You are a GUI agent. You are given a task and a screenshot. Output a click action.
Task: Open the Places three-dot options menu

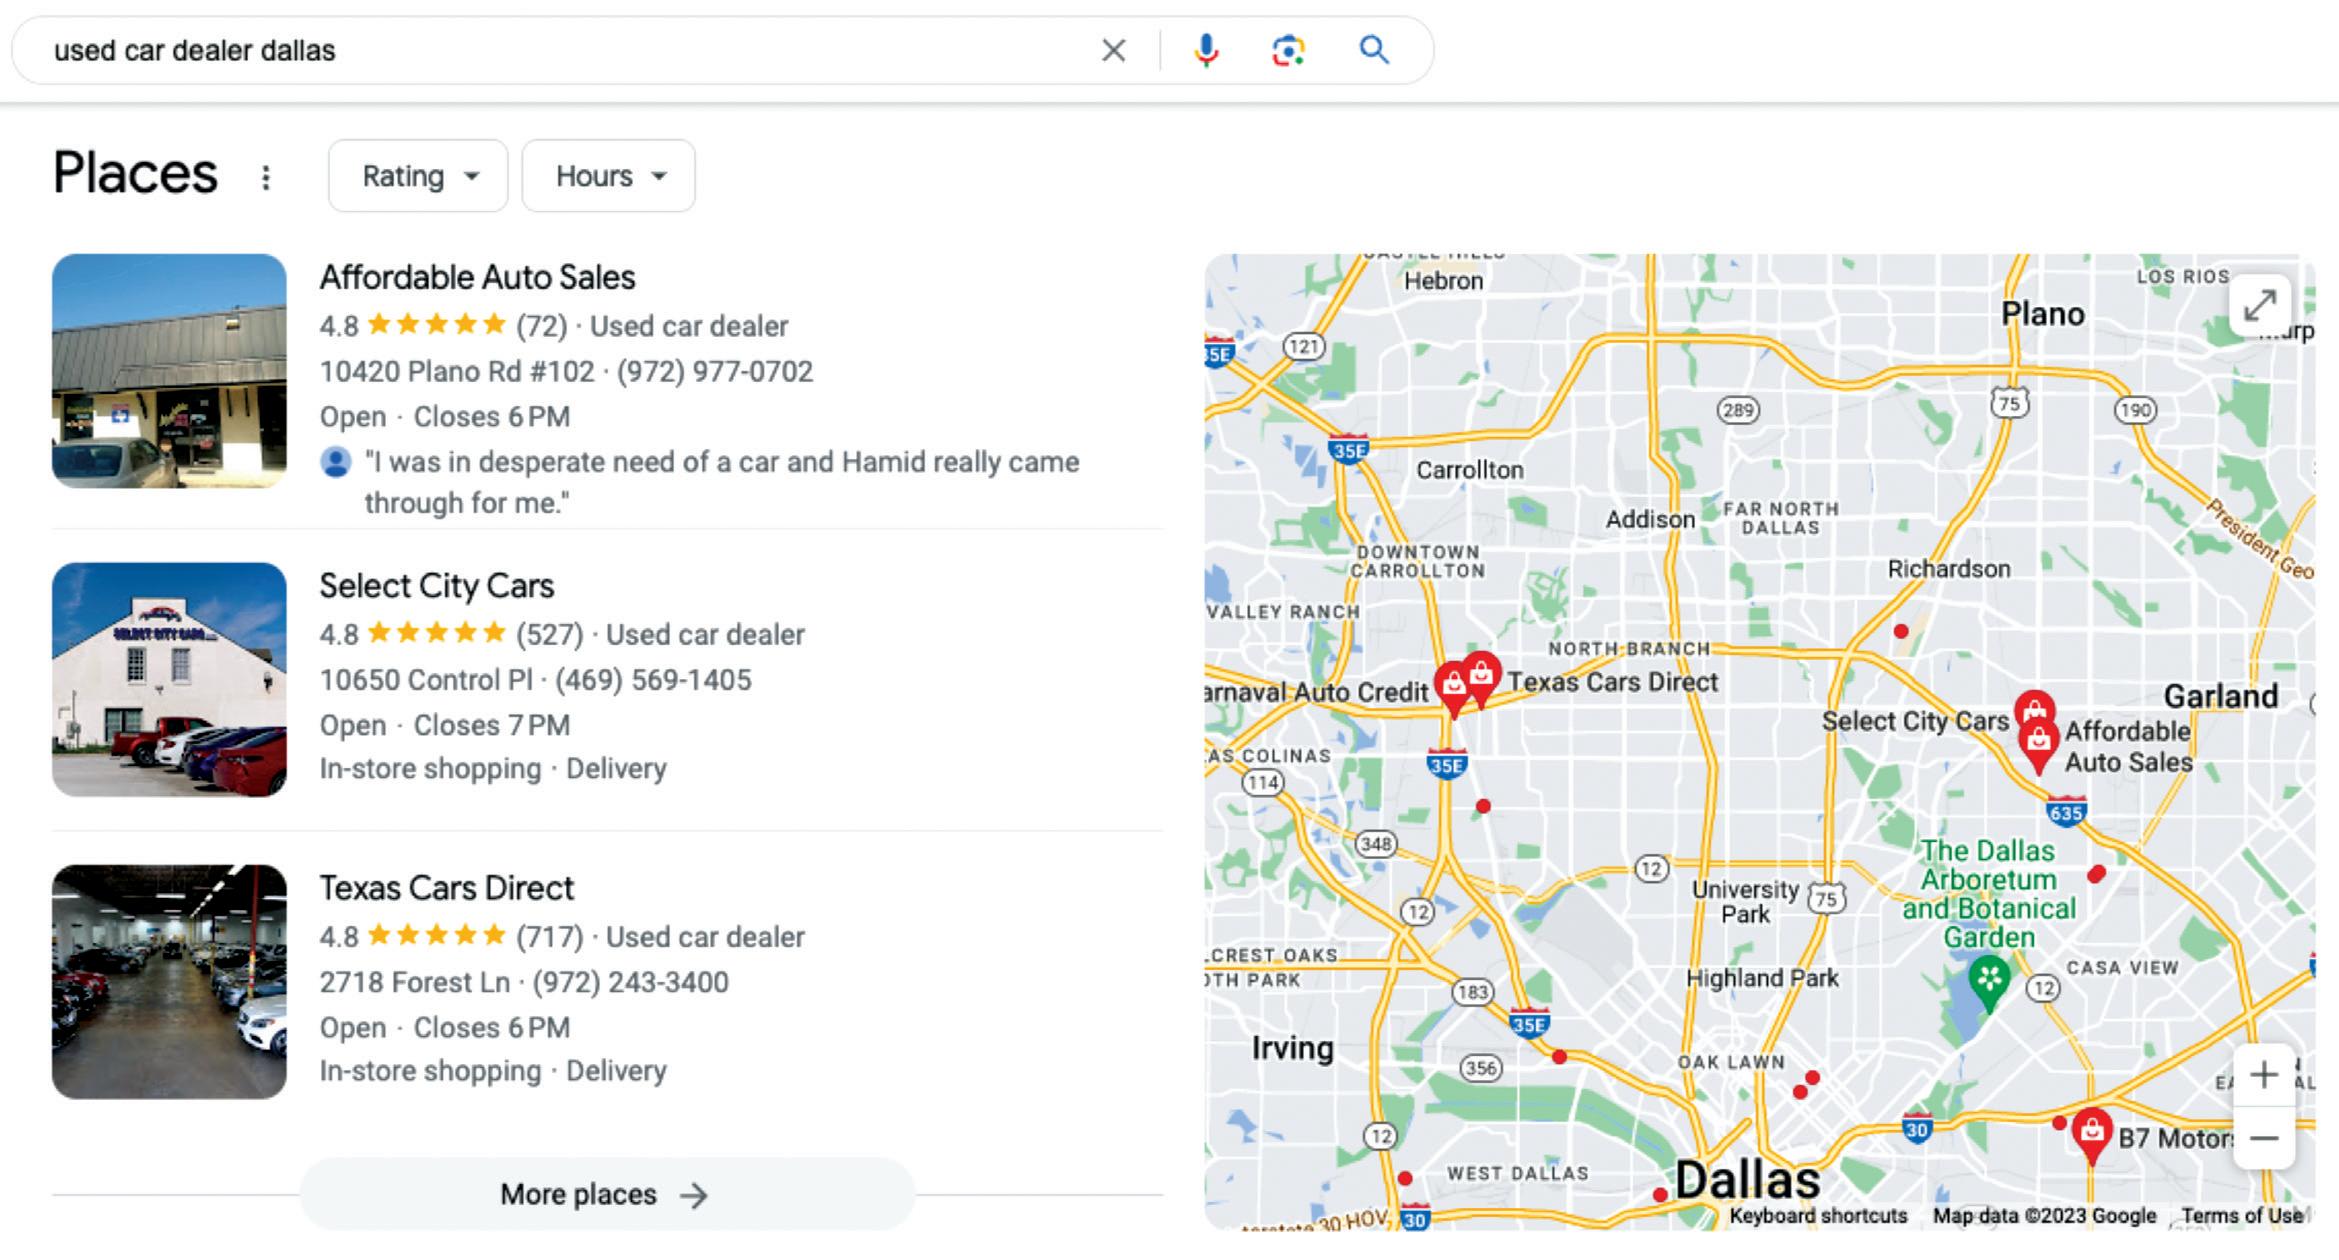[265, 177]
